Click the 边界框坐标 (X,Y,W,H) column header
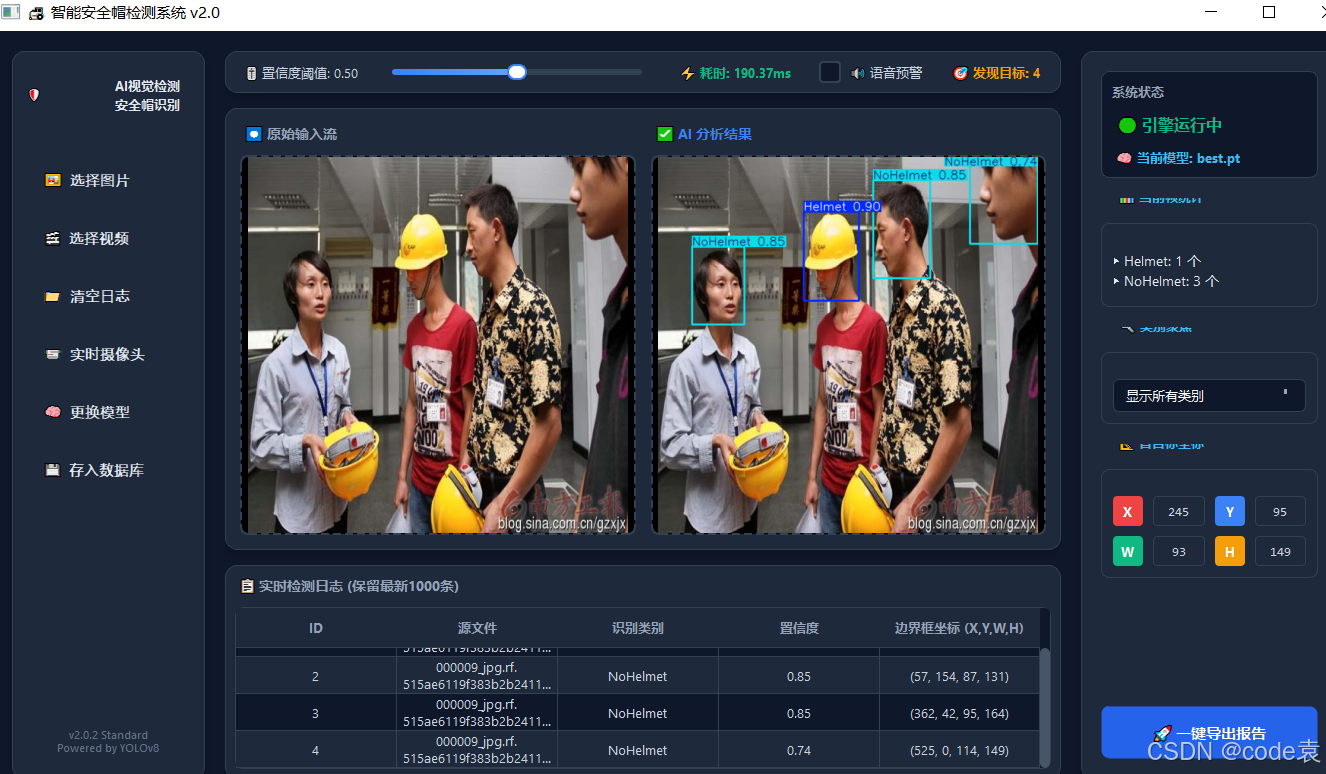This screenshot has height=774, width=1326. click(959, 628)
